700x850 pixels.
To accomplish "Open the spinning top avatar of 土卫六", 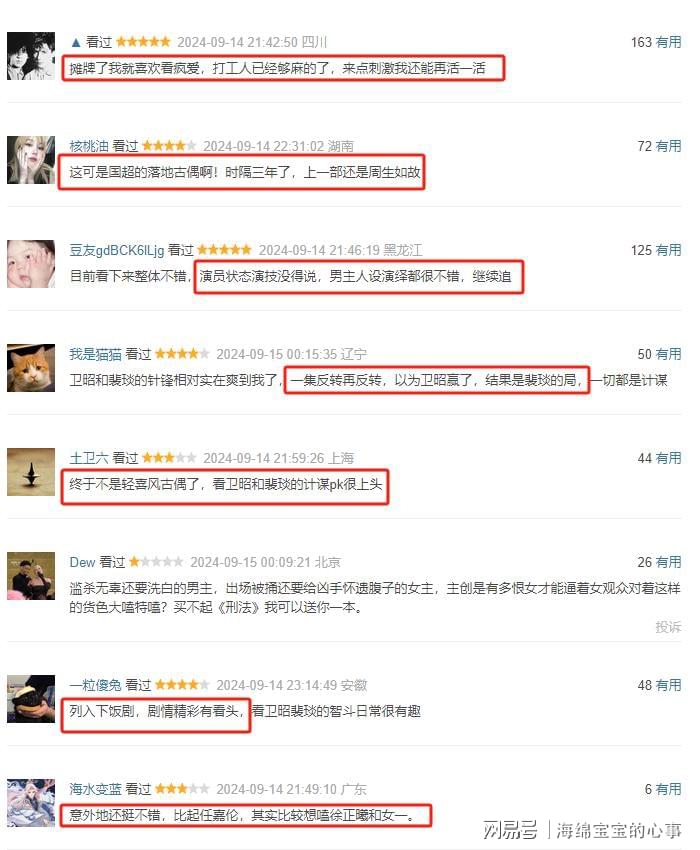I will (31, 472).
